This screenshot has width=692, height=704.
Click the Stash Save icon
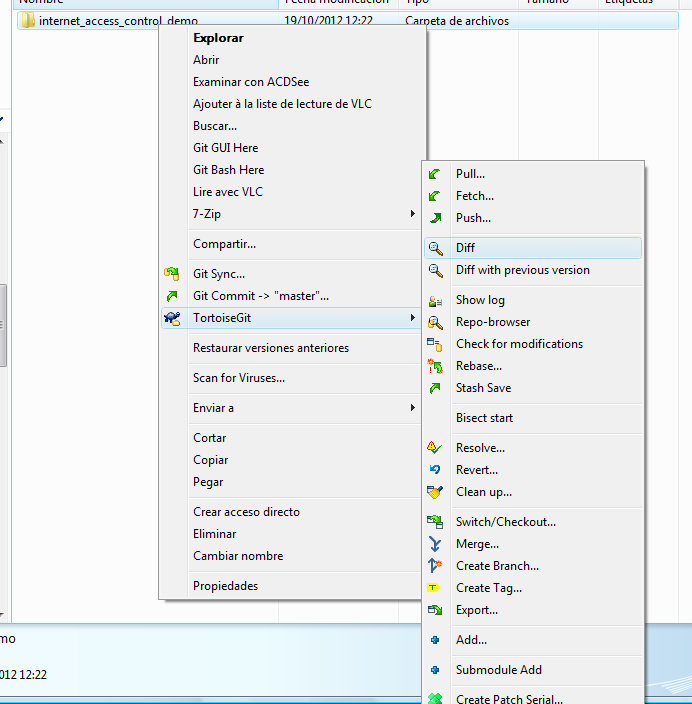pyautogui.click(x=435, y=388)
